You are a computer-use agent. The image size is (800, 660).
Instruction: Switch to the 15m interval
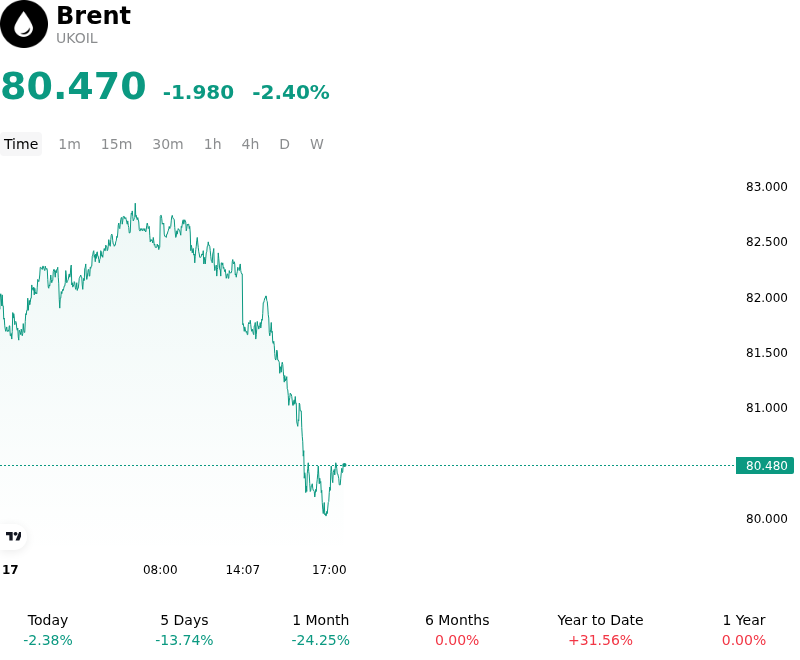(x=116, y=144)
